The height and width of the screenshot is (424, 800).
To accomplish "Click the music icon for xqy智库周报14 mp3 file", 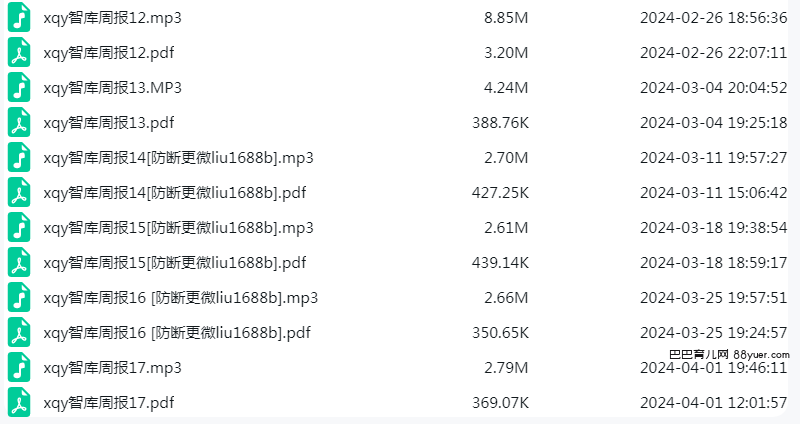I will 19,158.
